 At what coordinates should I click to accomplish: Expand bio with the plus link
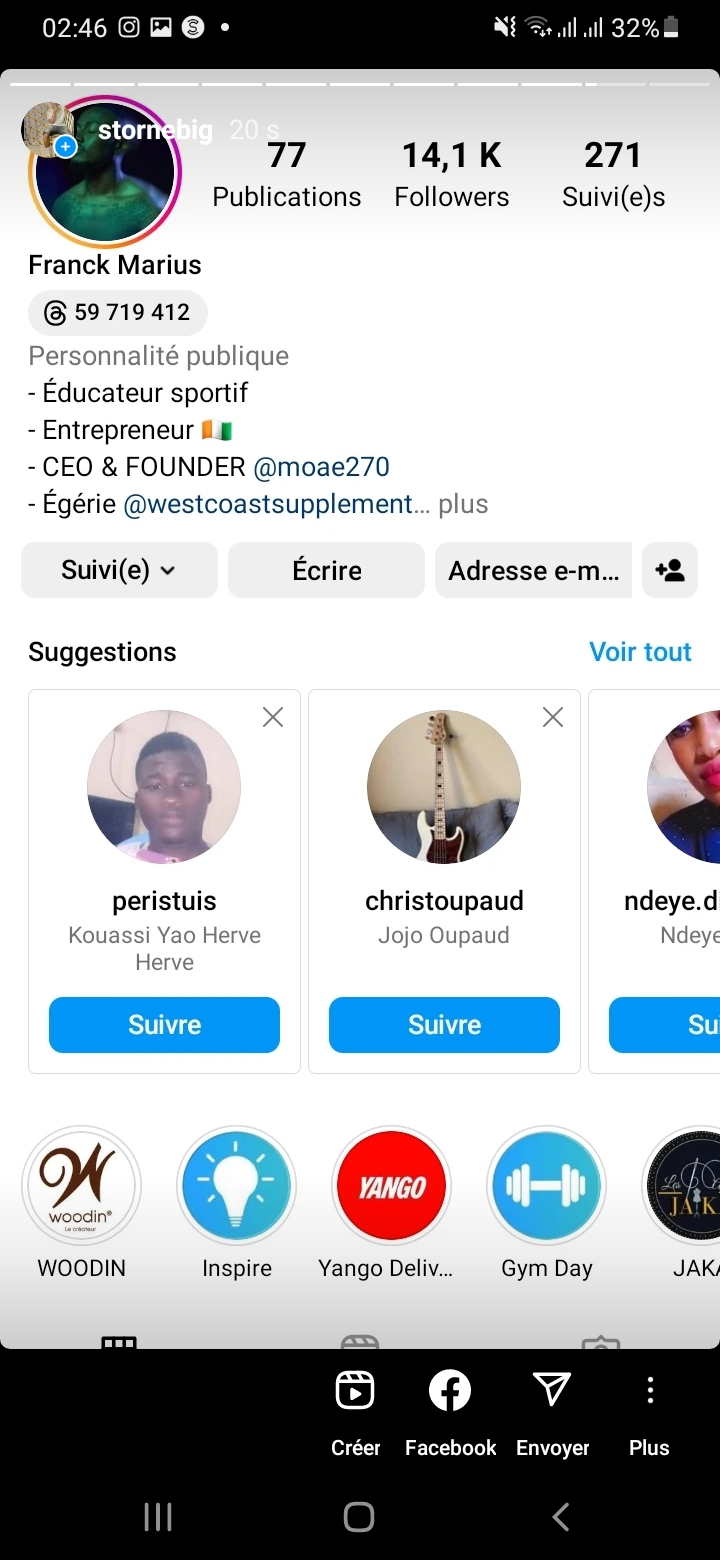[463, 504]
